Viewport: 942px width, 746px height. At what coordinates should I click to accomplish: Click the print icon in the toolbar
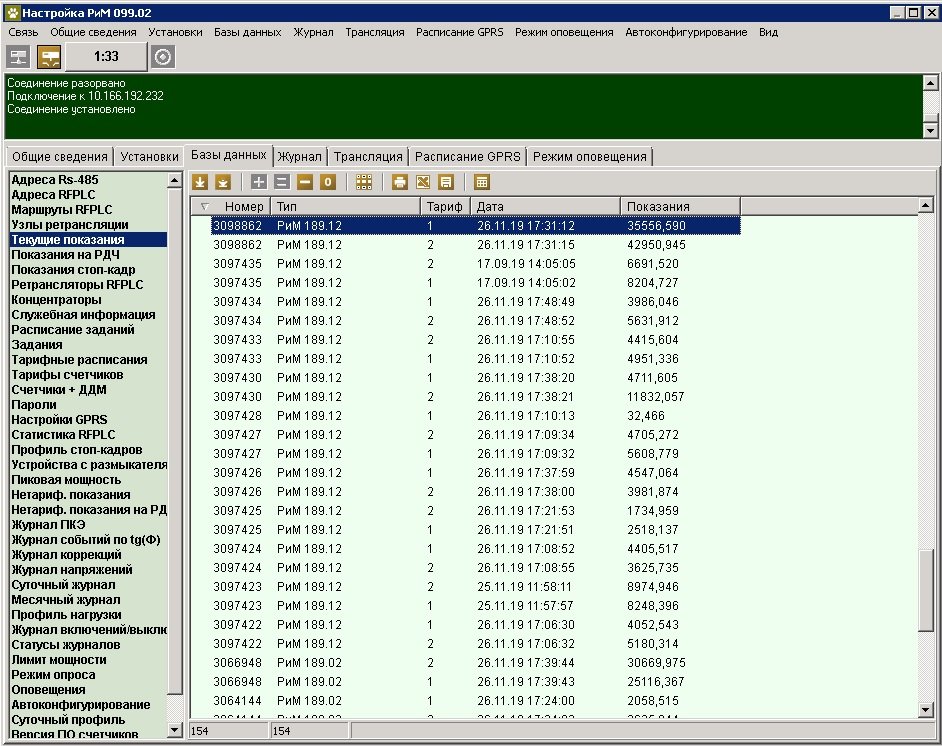(x=400, y=182)
